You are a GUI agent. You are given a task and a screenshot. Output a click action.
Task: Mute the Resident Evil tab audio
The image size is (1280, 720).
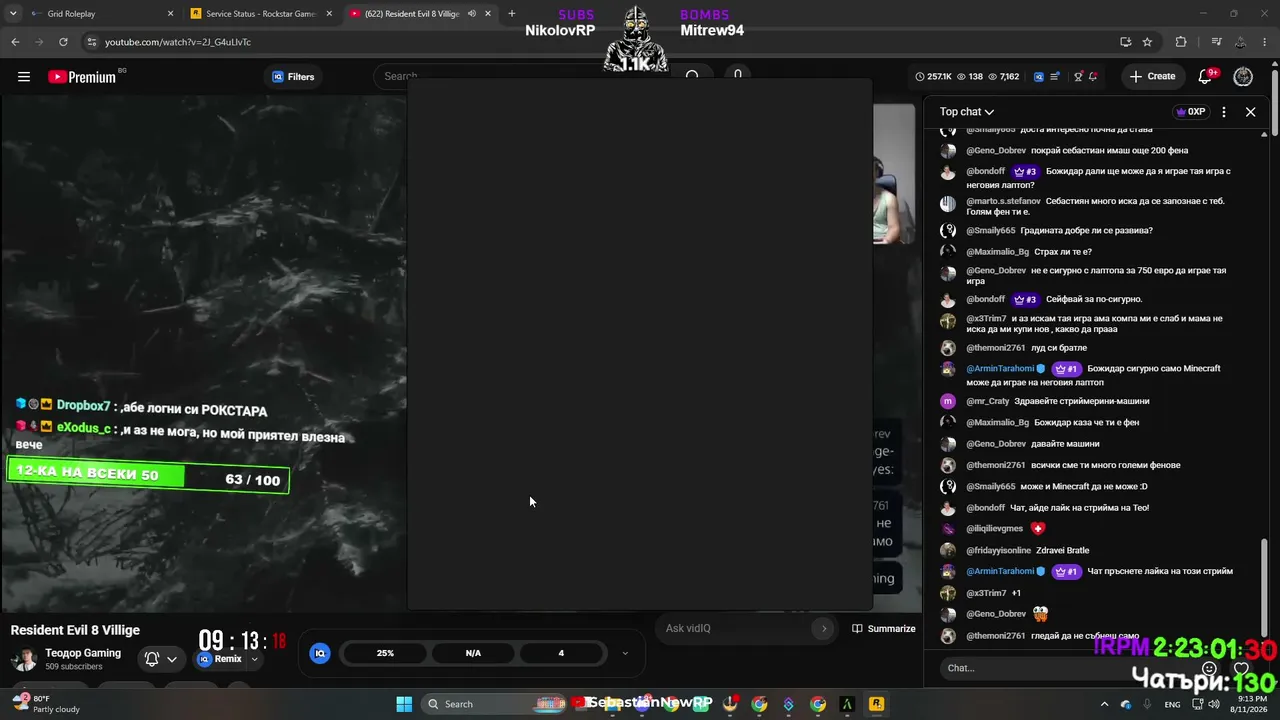[x=472, y=14]
